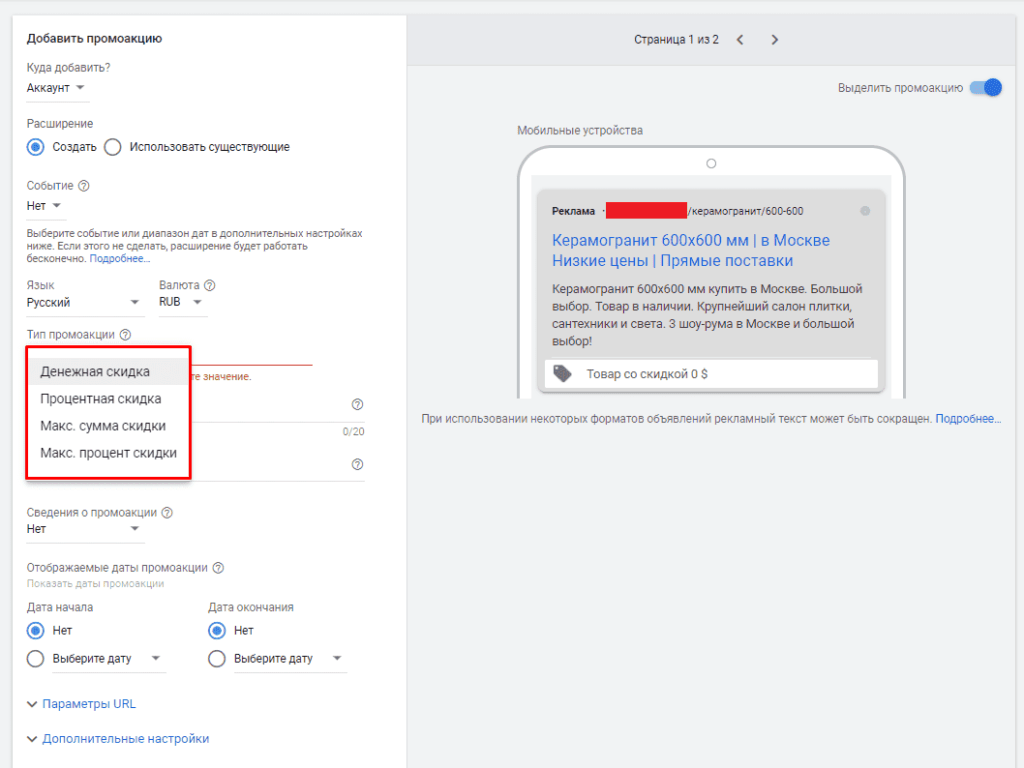1024x768 pixels.
Task: Open Валюта dropdown showing RUB
Action: (182, 302)
